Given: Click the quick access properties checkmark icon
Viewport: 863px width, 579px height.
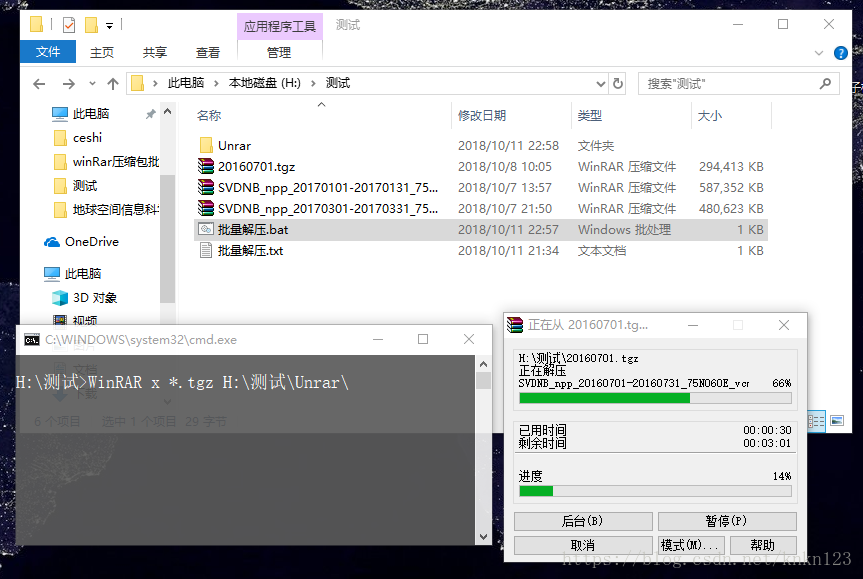Looking at the screenshot, I should point(69,25).
